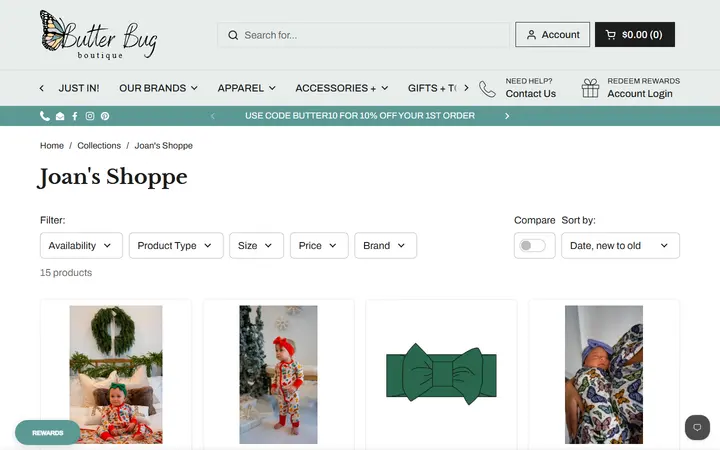
Task: Expand the OUR BRANDS menu
Action: 158,88
